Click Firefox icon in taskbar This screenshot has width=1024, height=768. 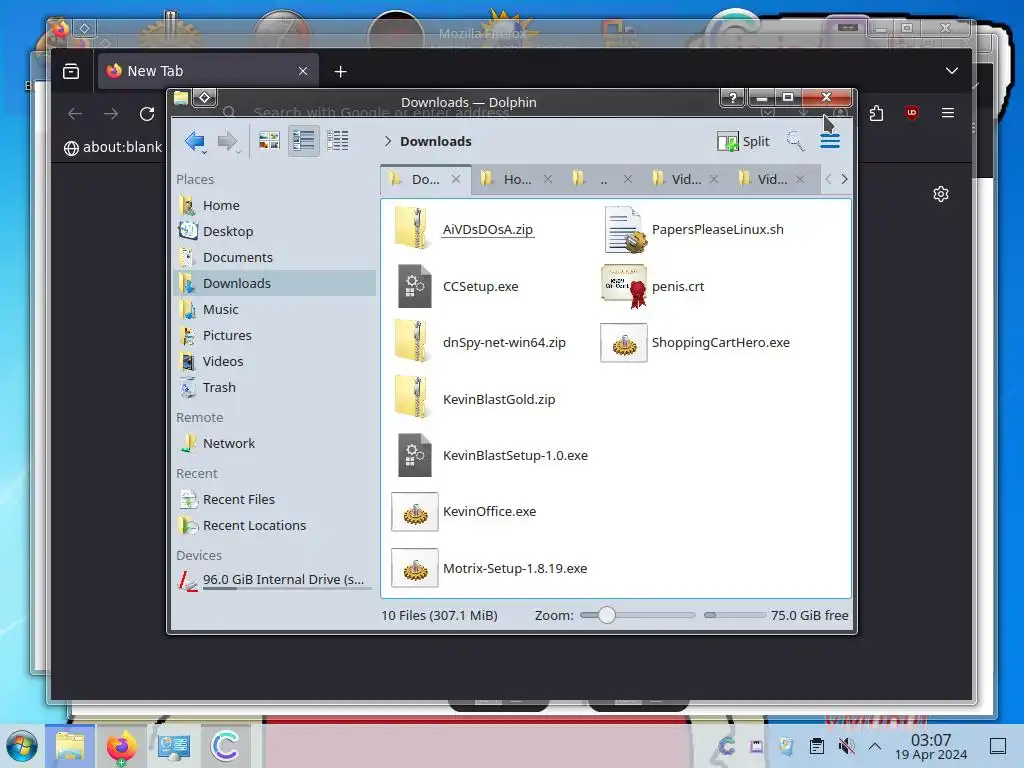coord(121,746)
